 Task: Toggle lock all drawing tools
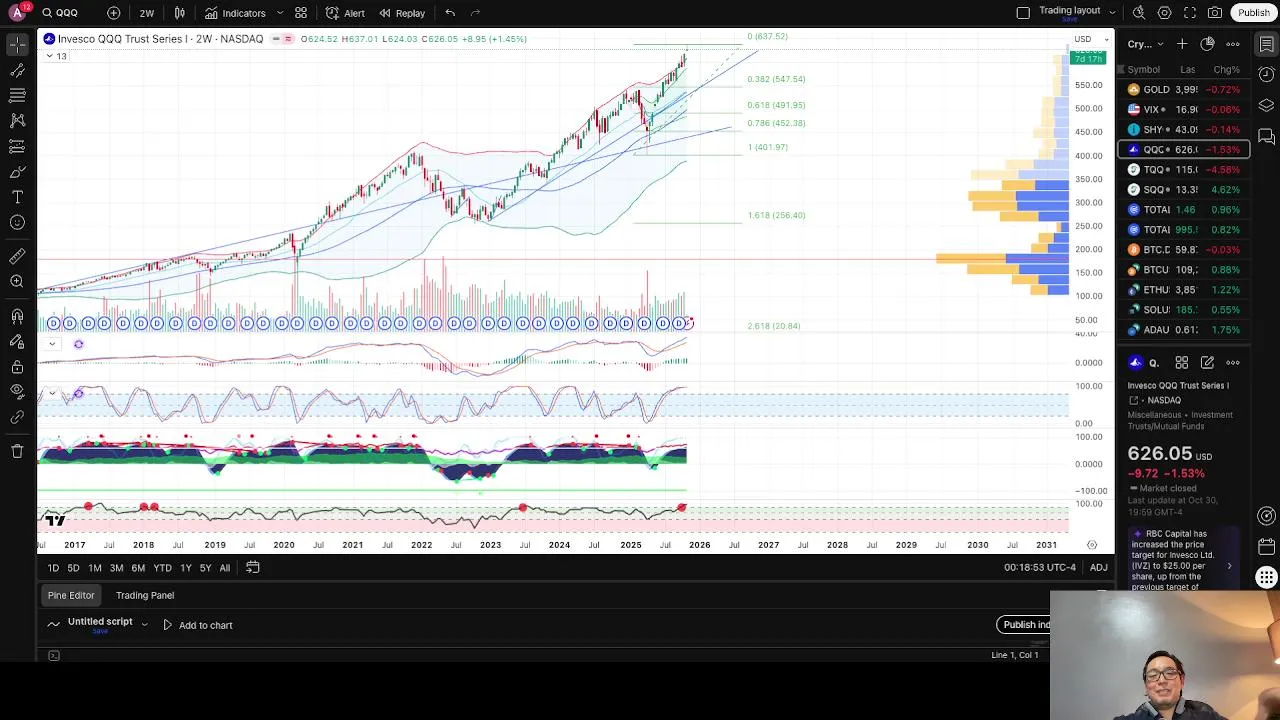(17, 367)
